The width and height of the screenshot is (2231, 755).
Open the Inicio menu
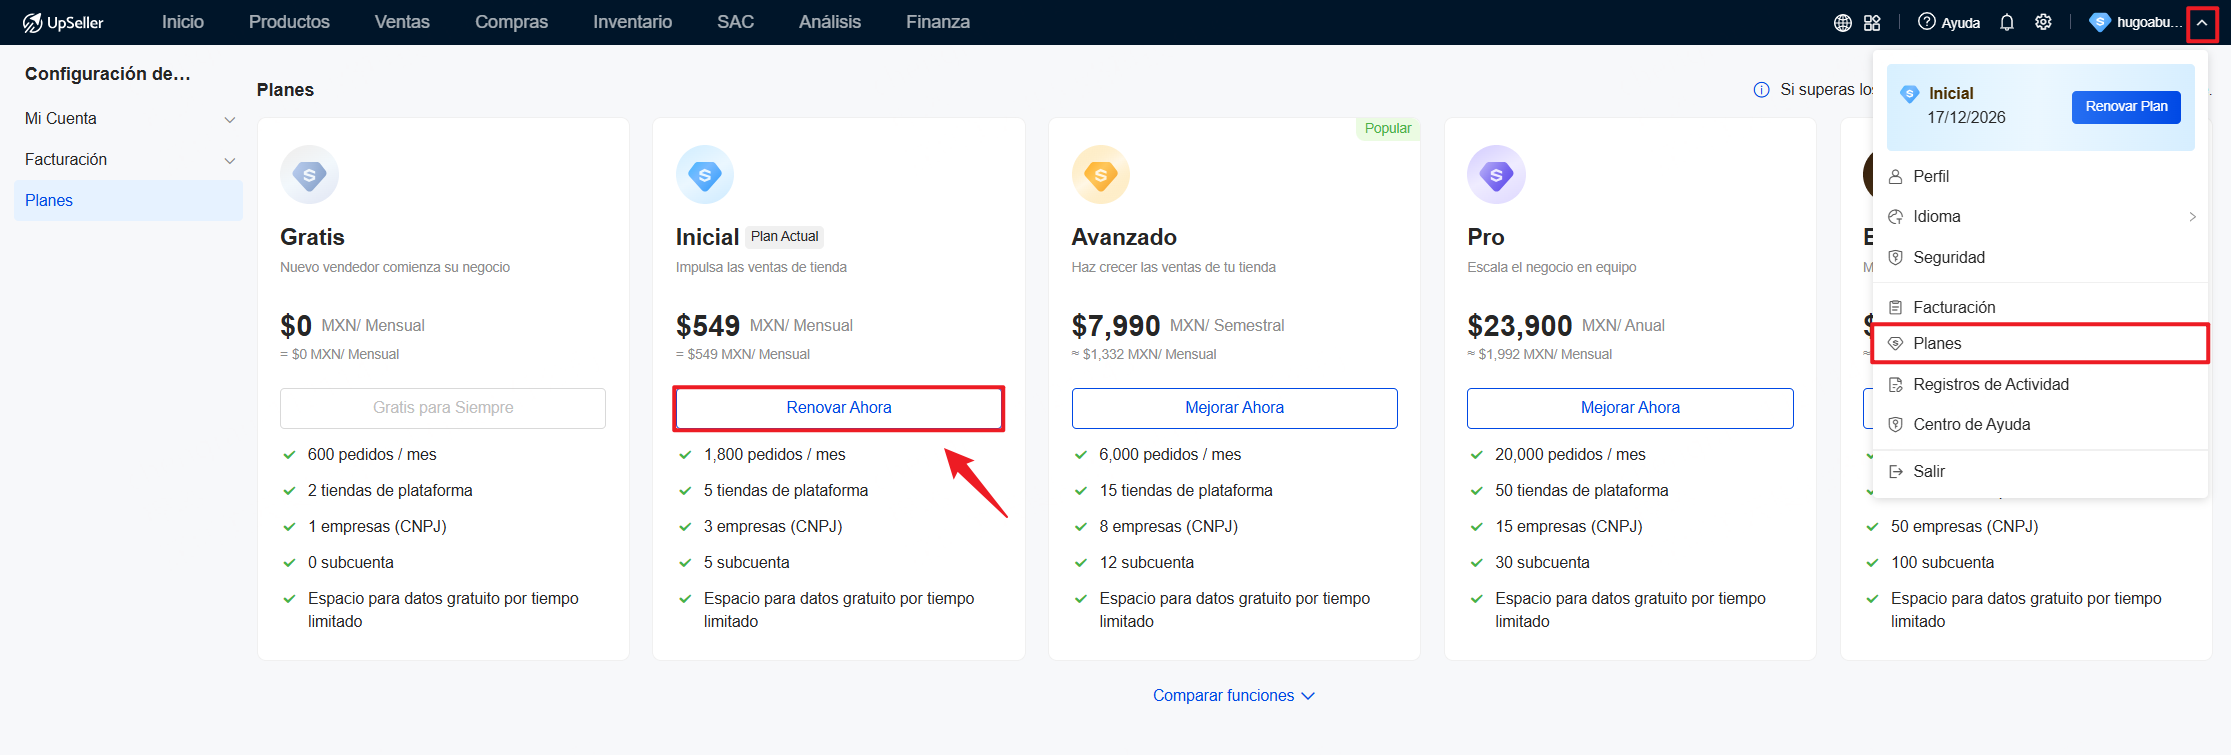[x=183, y=22]
